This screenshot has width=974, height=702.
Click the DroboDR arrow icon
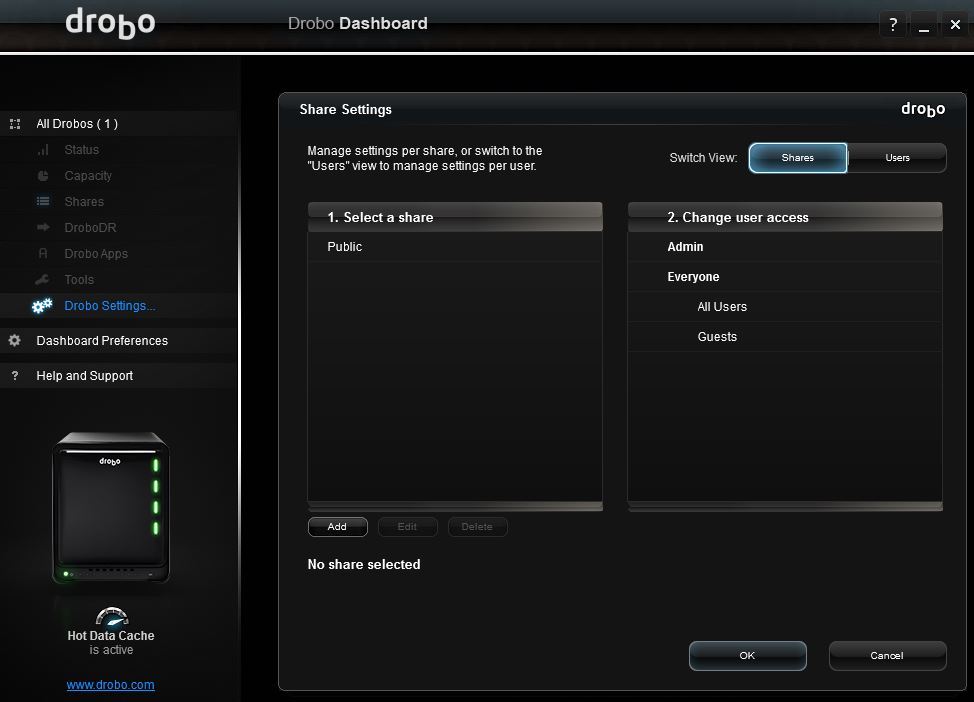tap(43, 227)
